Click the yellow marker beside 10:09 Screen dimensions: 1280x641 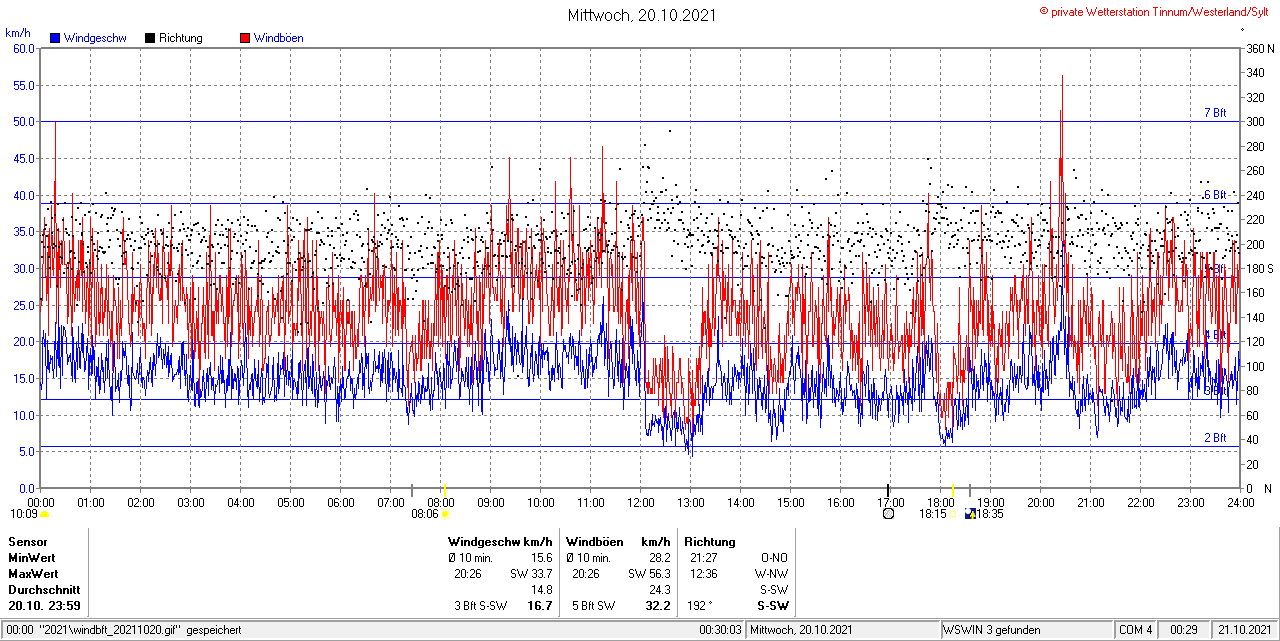click(x=44, y=514)
